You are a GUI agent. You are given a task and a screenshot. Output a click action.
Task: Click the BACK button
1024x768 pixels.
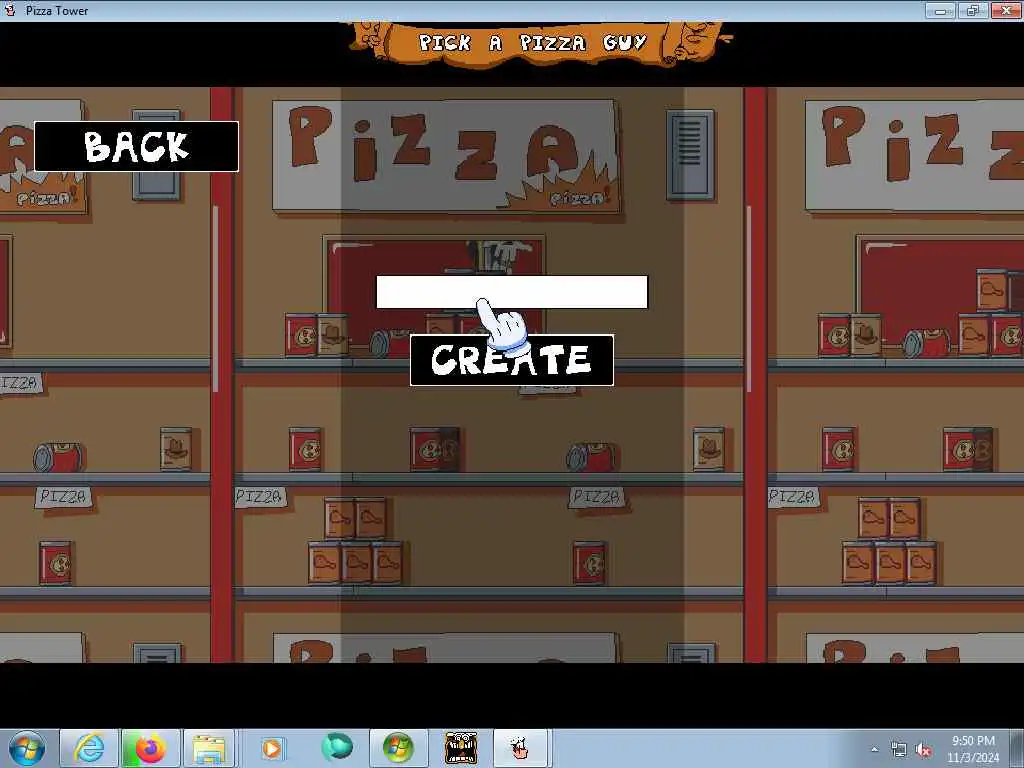tap(136, 146)
